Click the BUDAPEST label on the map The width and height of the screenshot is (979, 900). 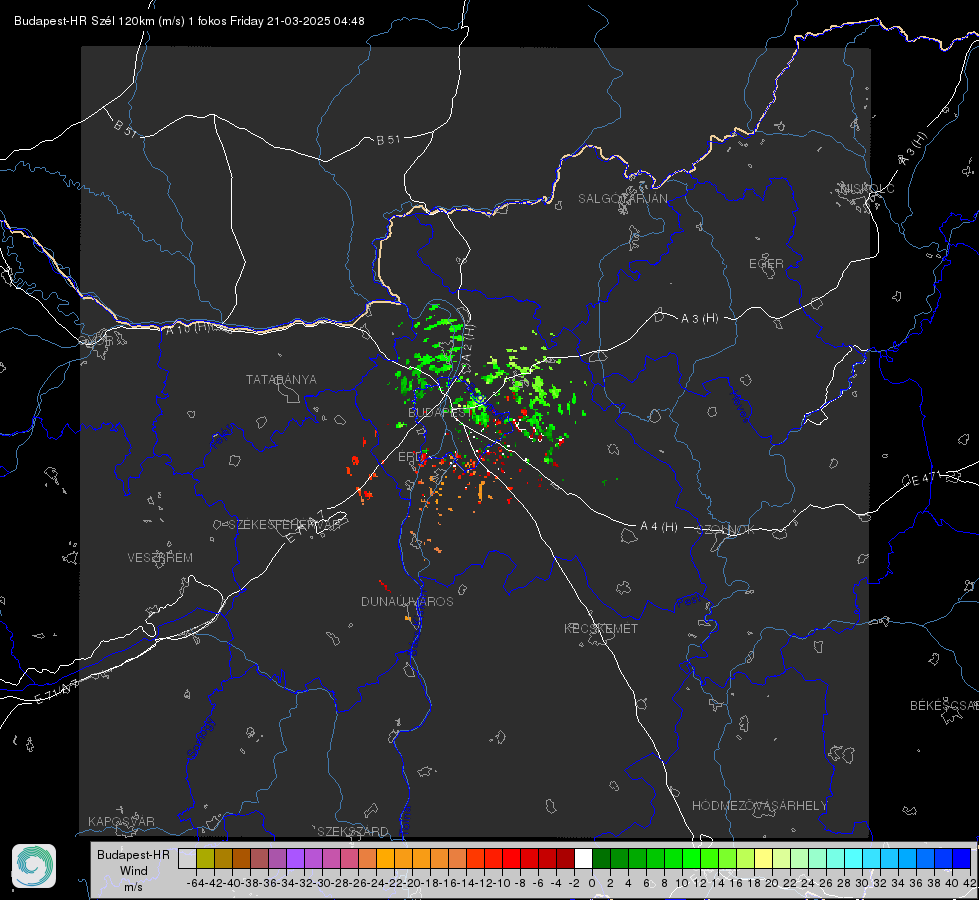440,412
